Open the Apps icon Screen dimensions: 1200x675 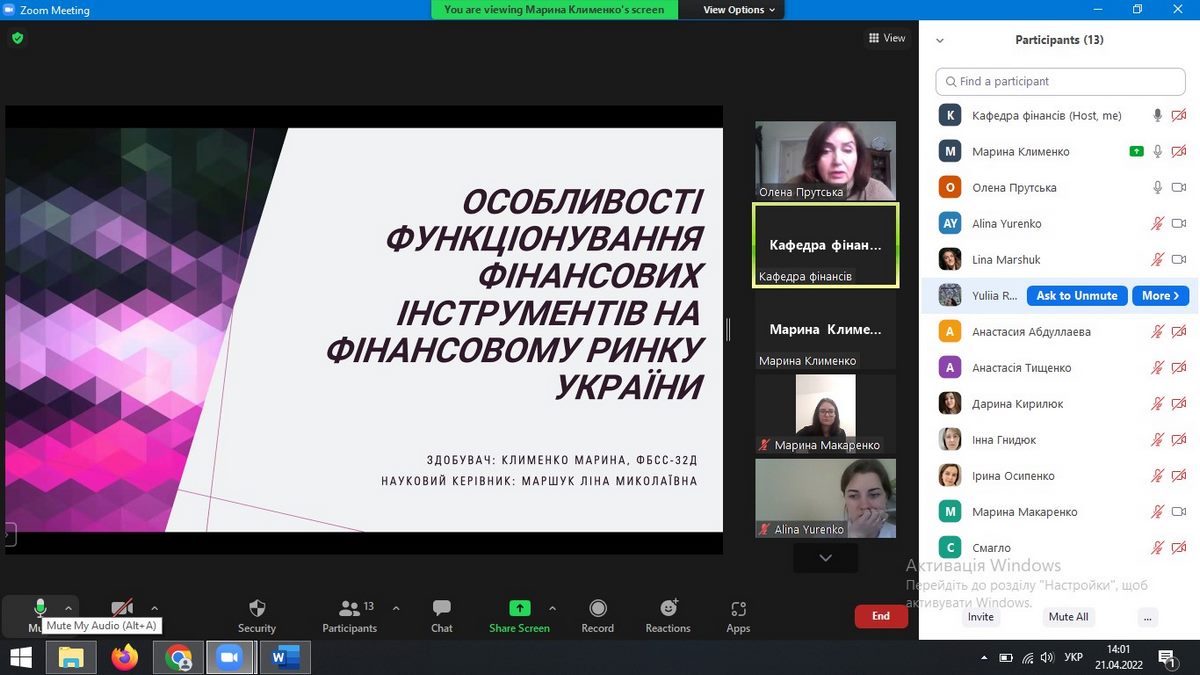click(x=738, y=608)
